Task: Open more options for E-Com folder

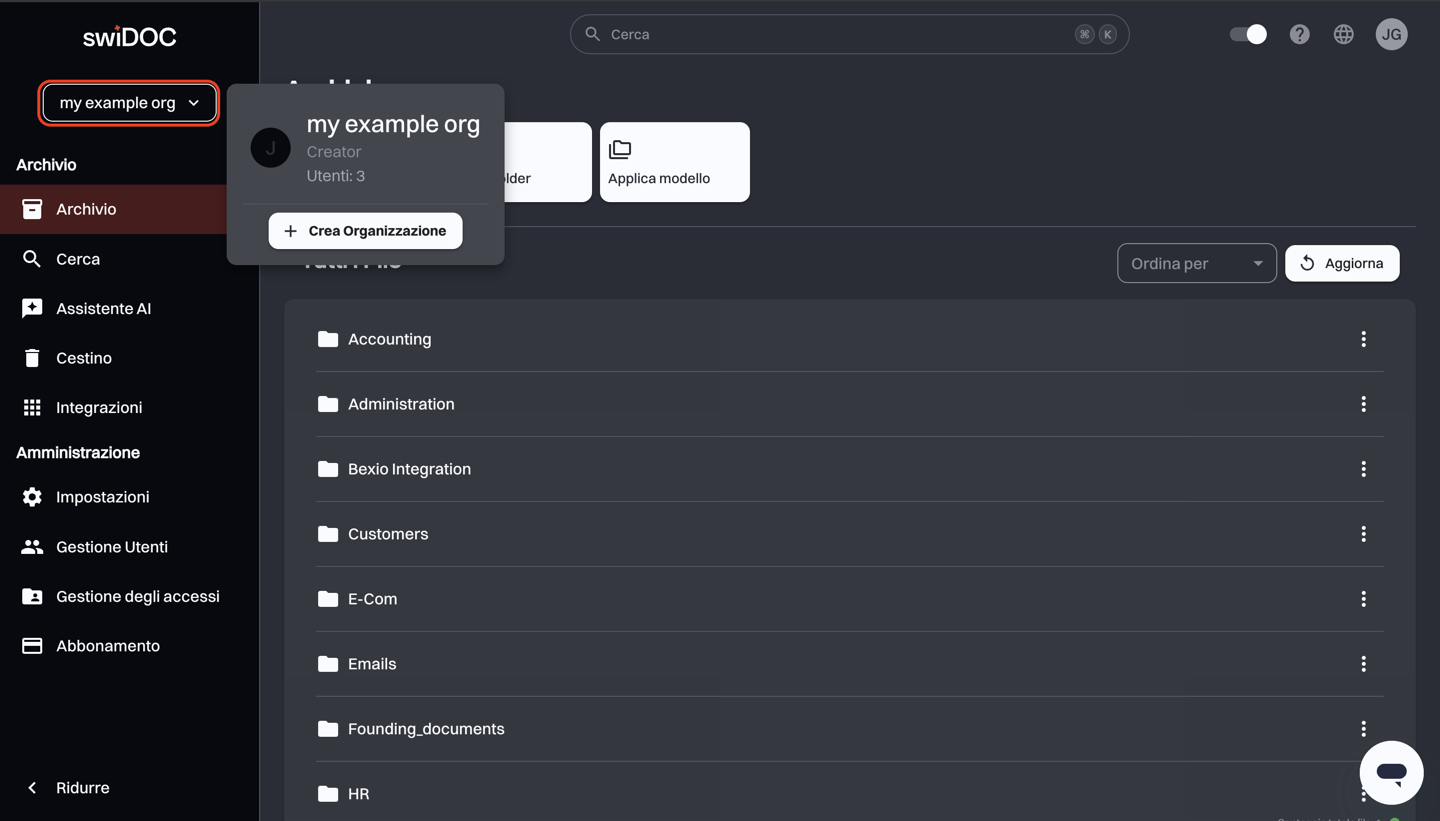Action: click(1363, 599)
